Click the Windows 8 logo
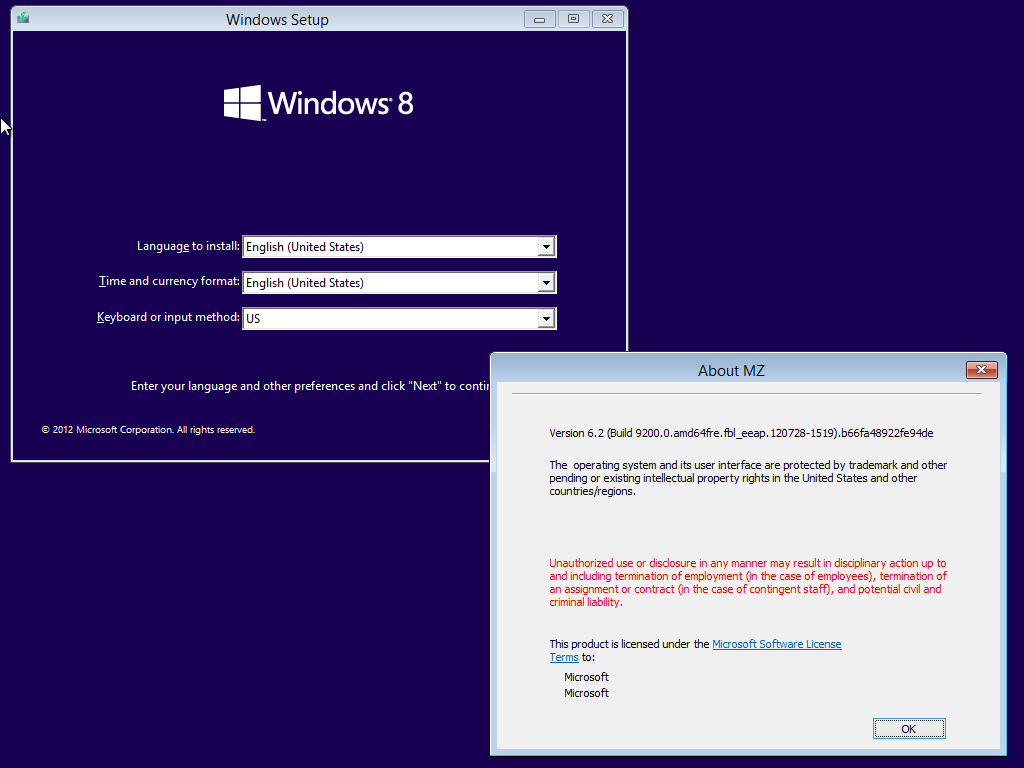Viewport: 1024px width, 768px height. coord(319,103)
